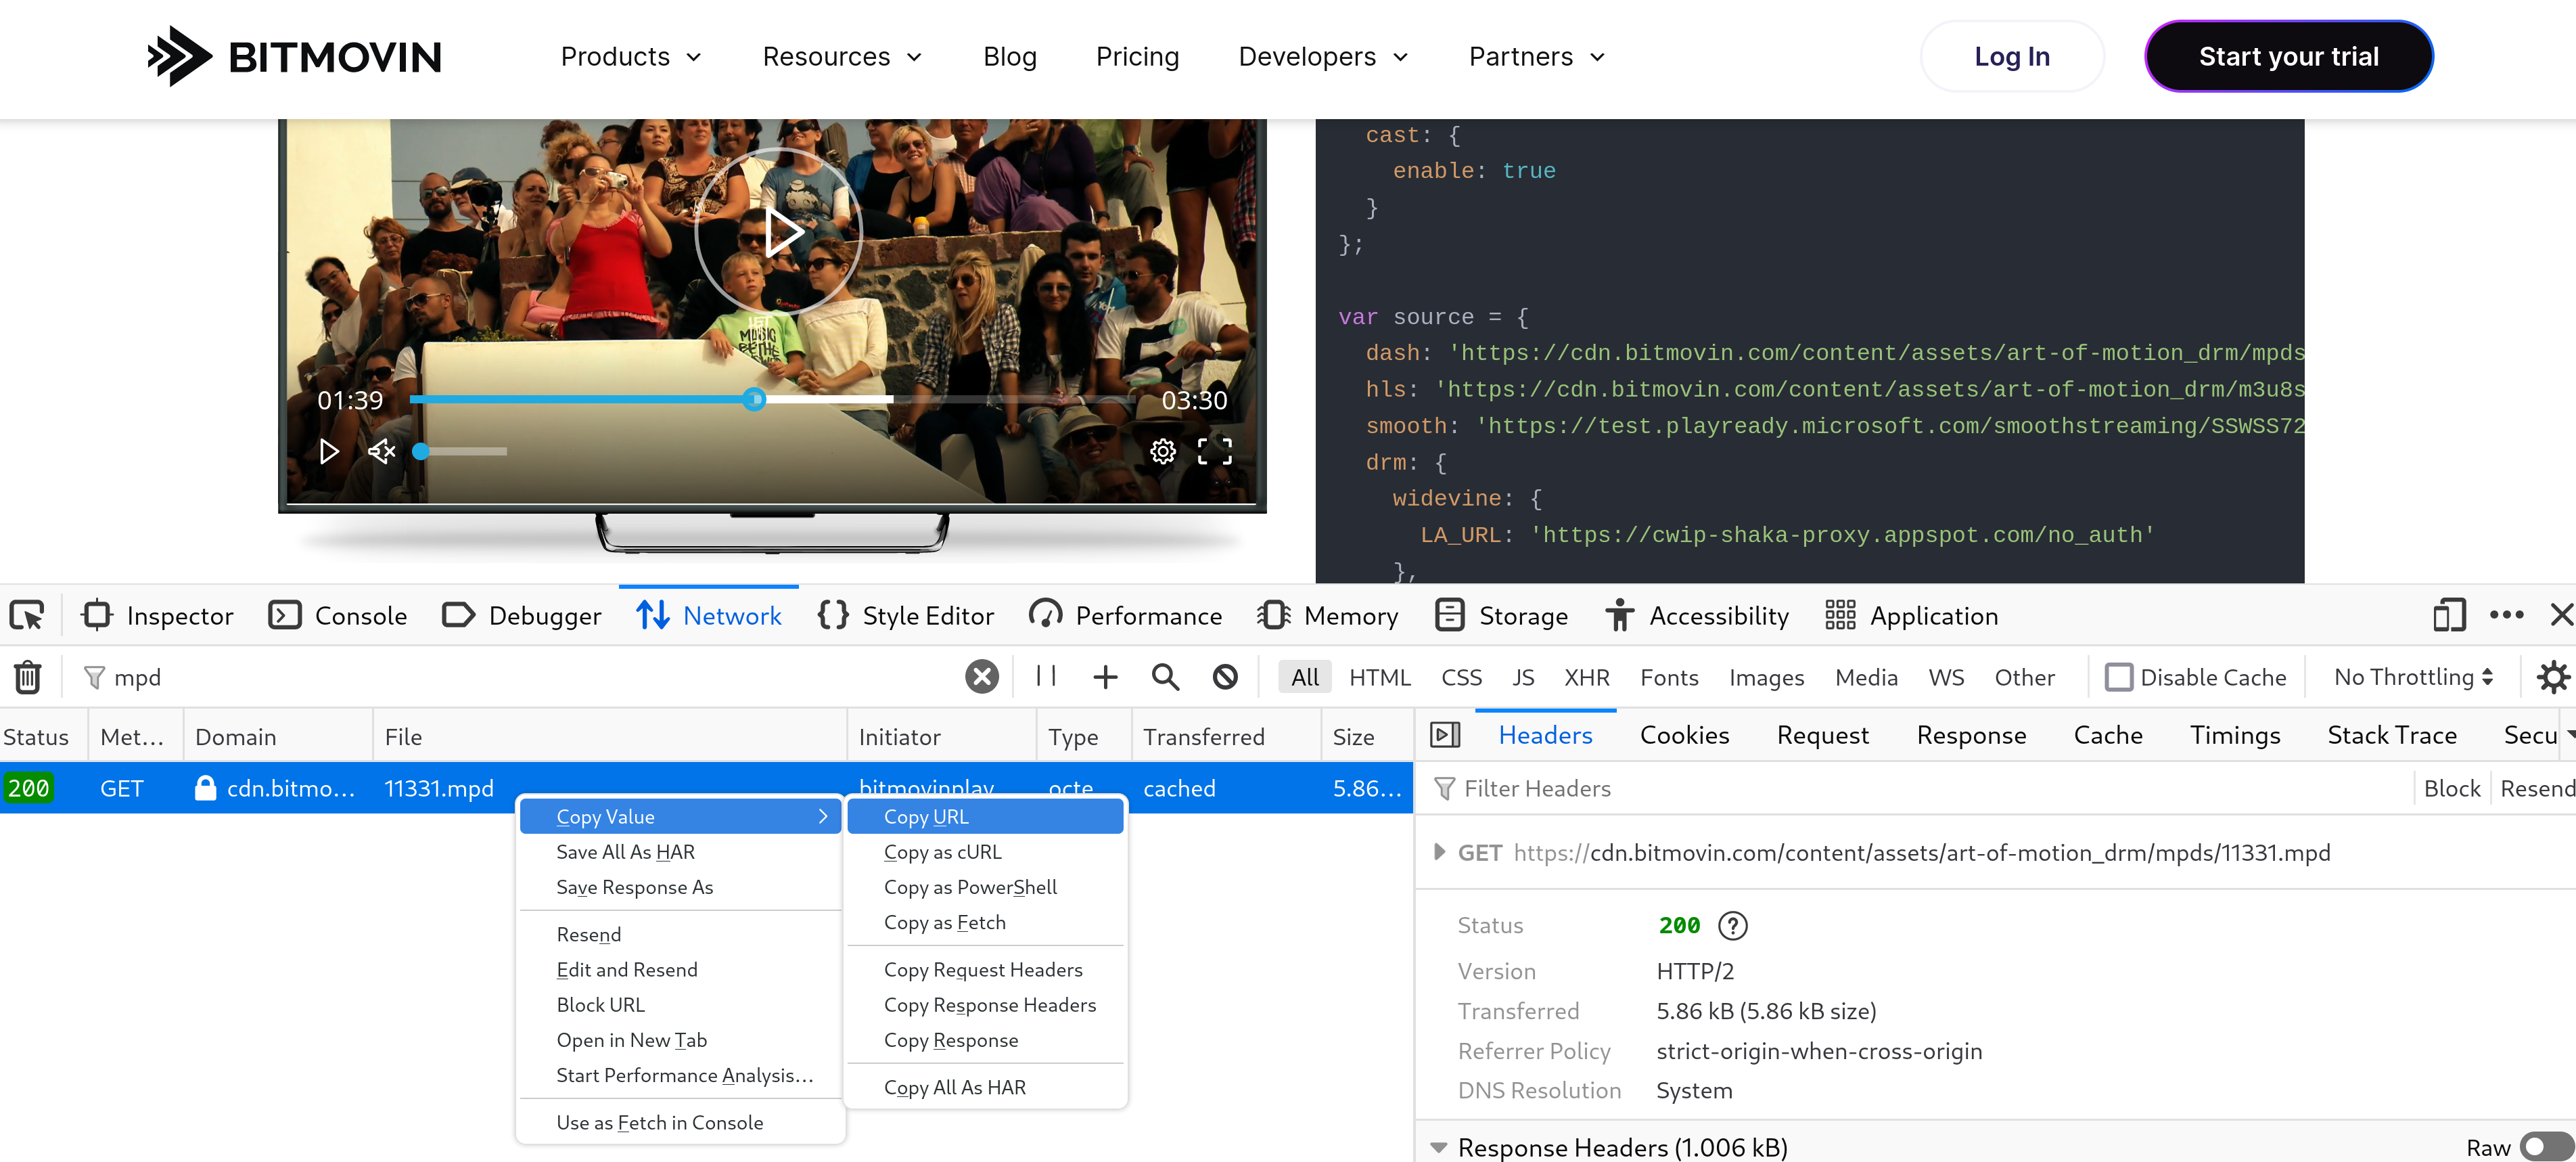The image size is (2576, 1162).
Task: Pause network recording
Action: [x=1046, y=677]
